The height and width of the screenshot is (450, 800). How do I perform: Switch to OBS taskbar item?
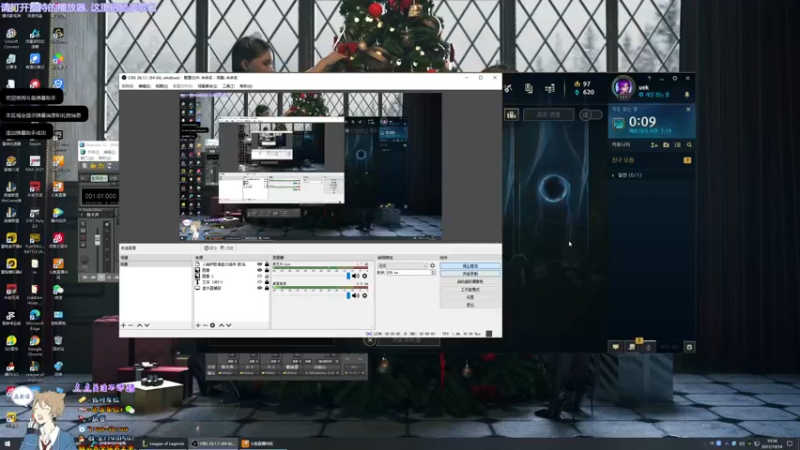(x=213, y=443)
